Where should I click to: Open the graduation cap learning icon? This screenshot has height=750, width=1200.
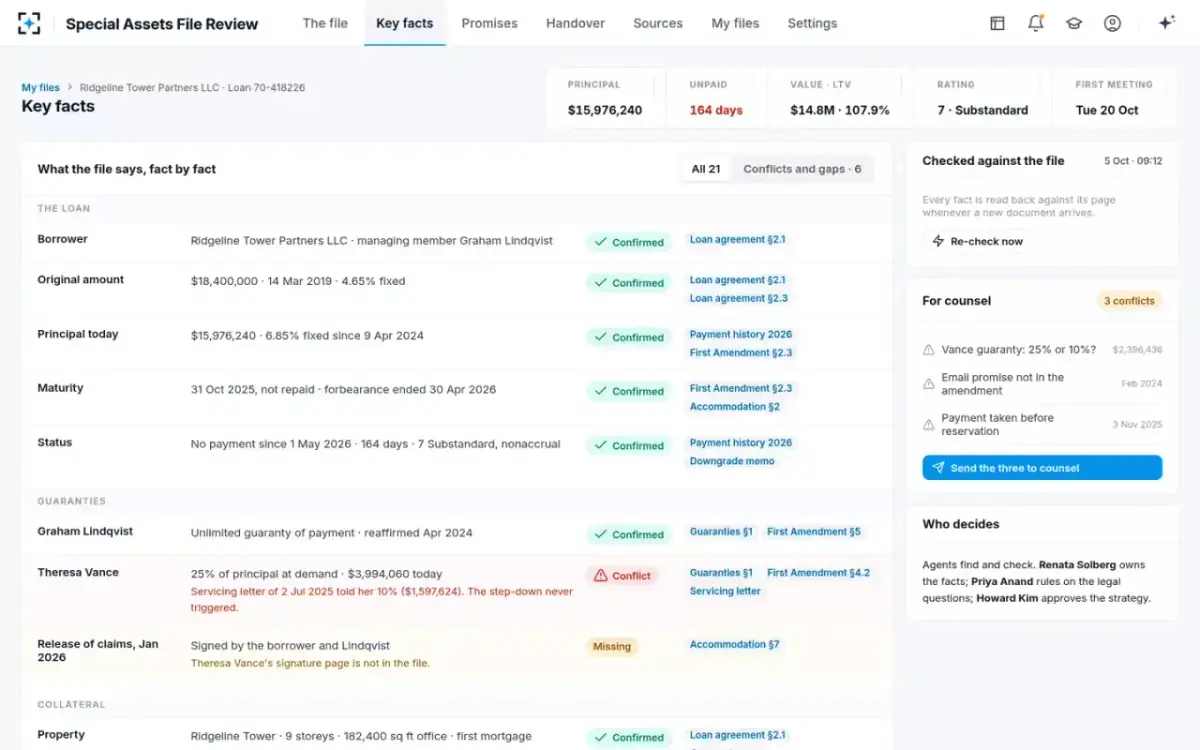(1074, 23)
